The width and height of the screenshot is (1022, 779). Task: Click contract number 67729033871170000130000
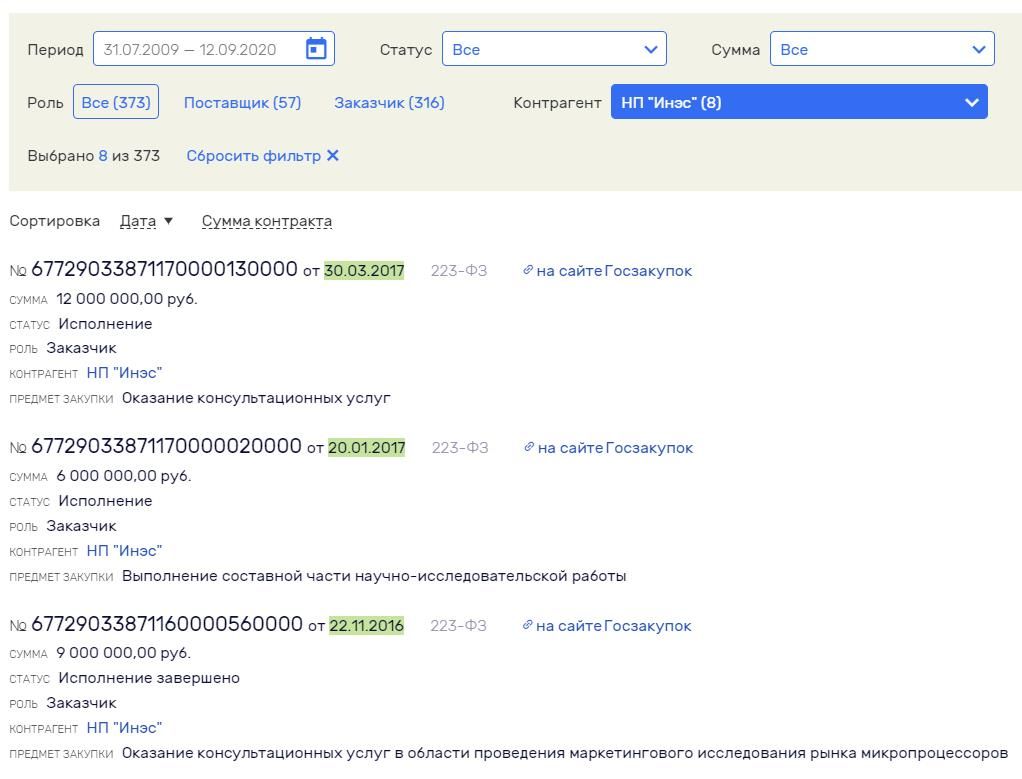164,269
